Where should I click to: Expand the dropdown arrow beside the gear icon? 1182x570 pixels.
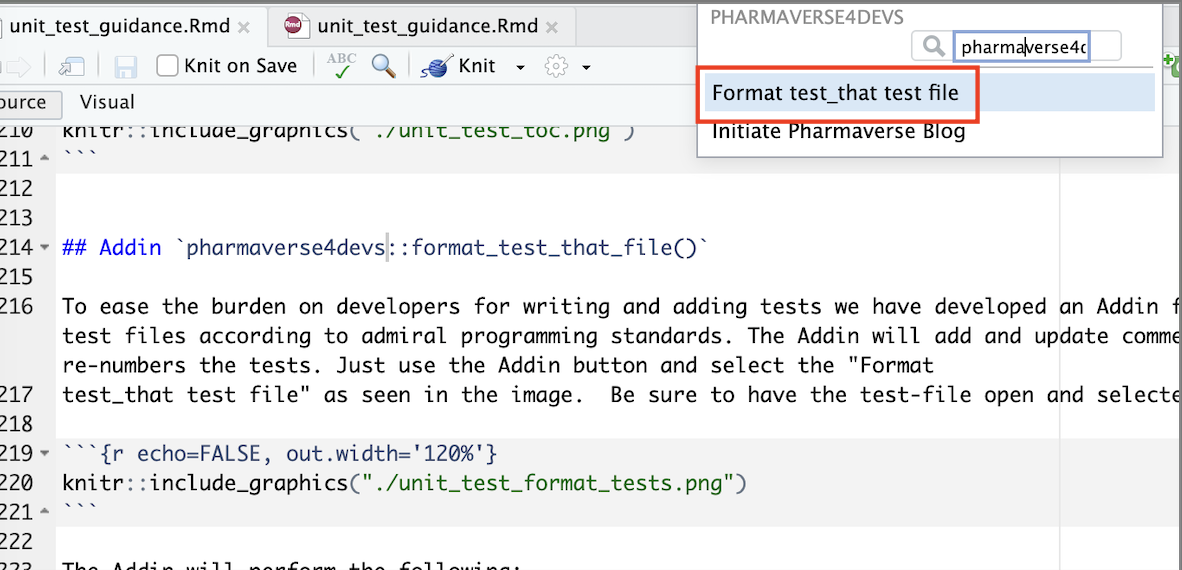coord(586,67)
